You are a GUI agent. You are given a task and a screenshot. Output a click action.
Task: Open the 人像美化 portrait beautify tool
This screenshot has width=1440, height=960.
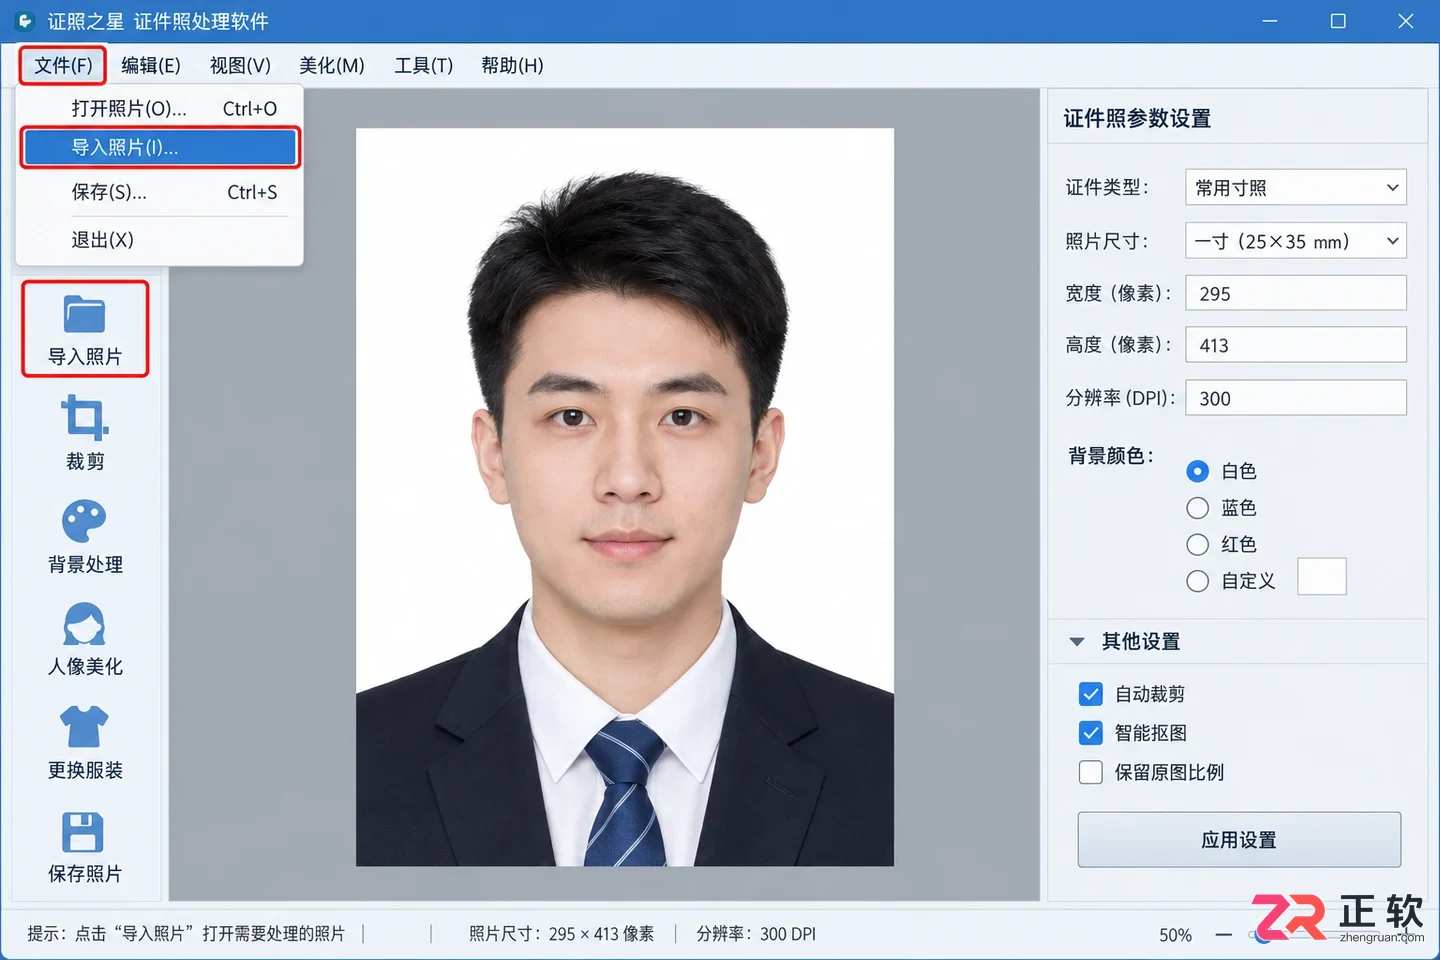point(85,624)
